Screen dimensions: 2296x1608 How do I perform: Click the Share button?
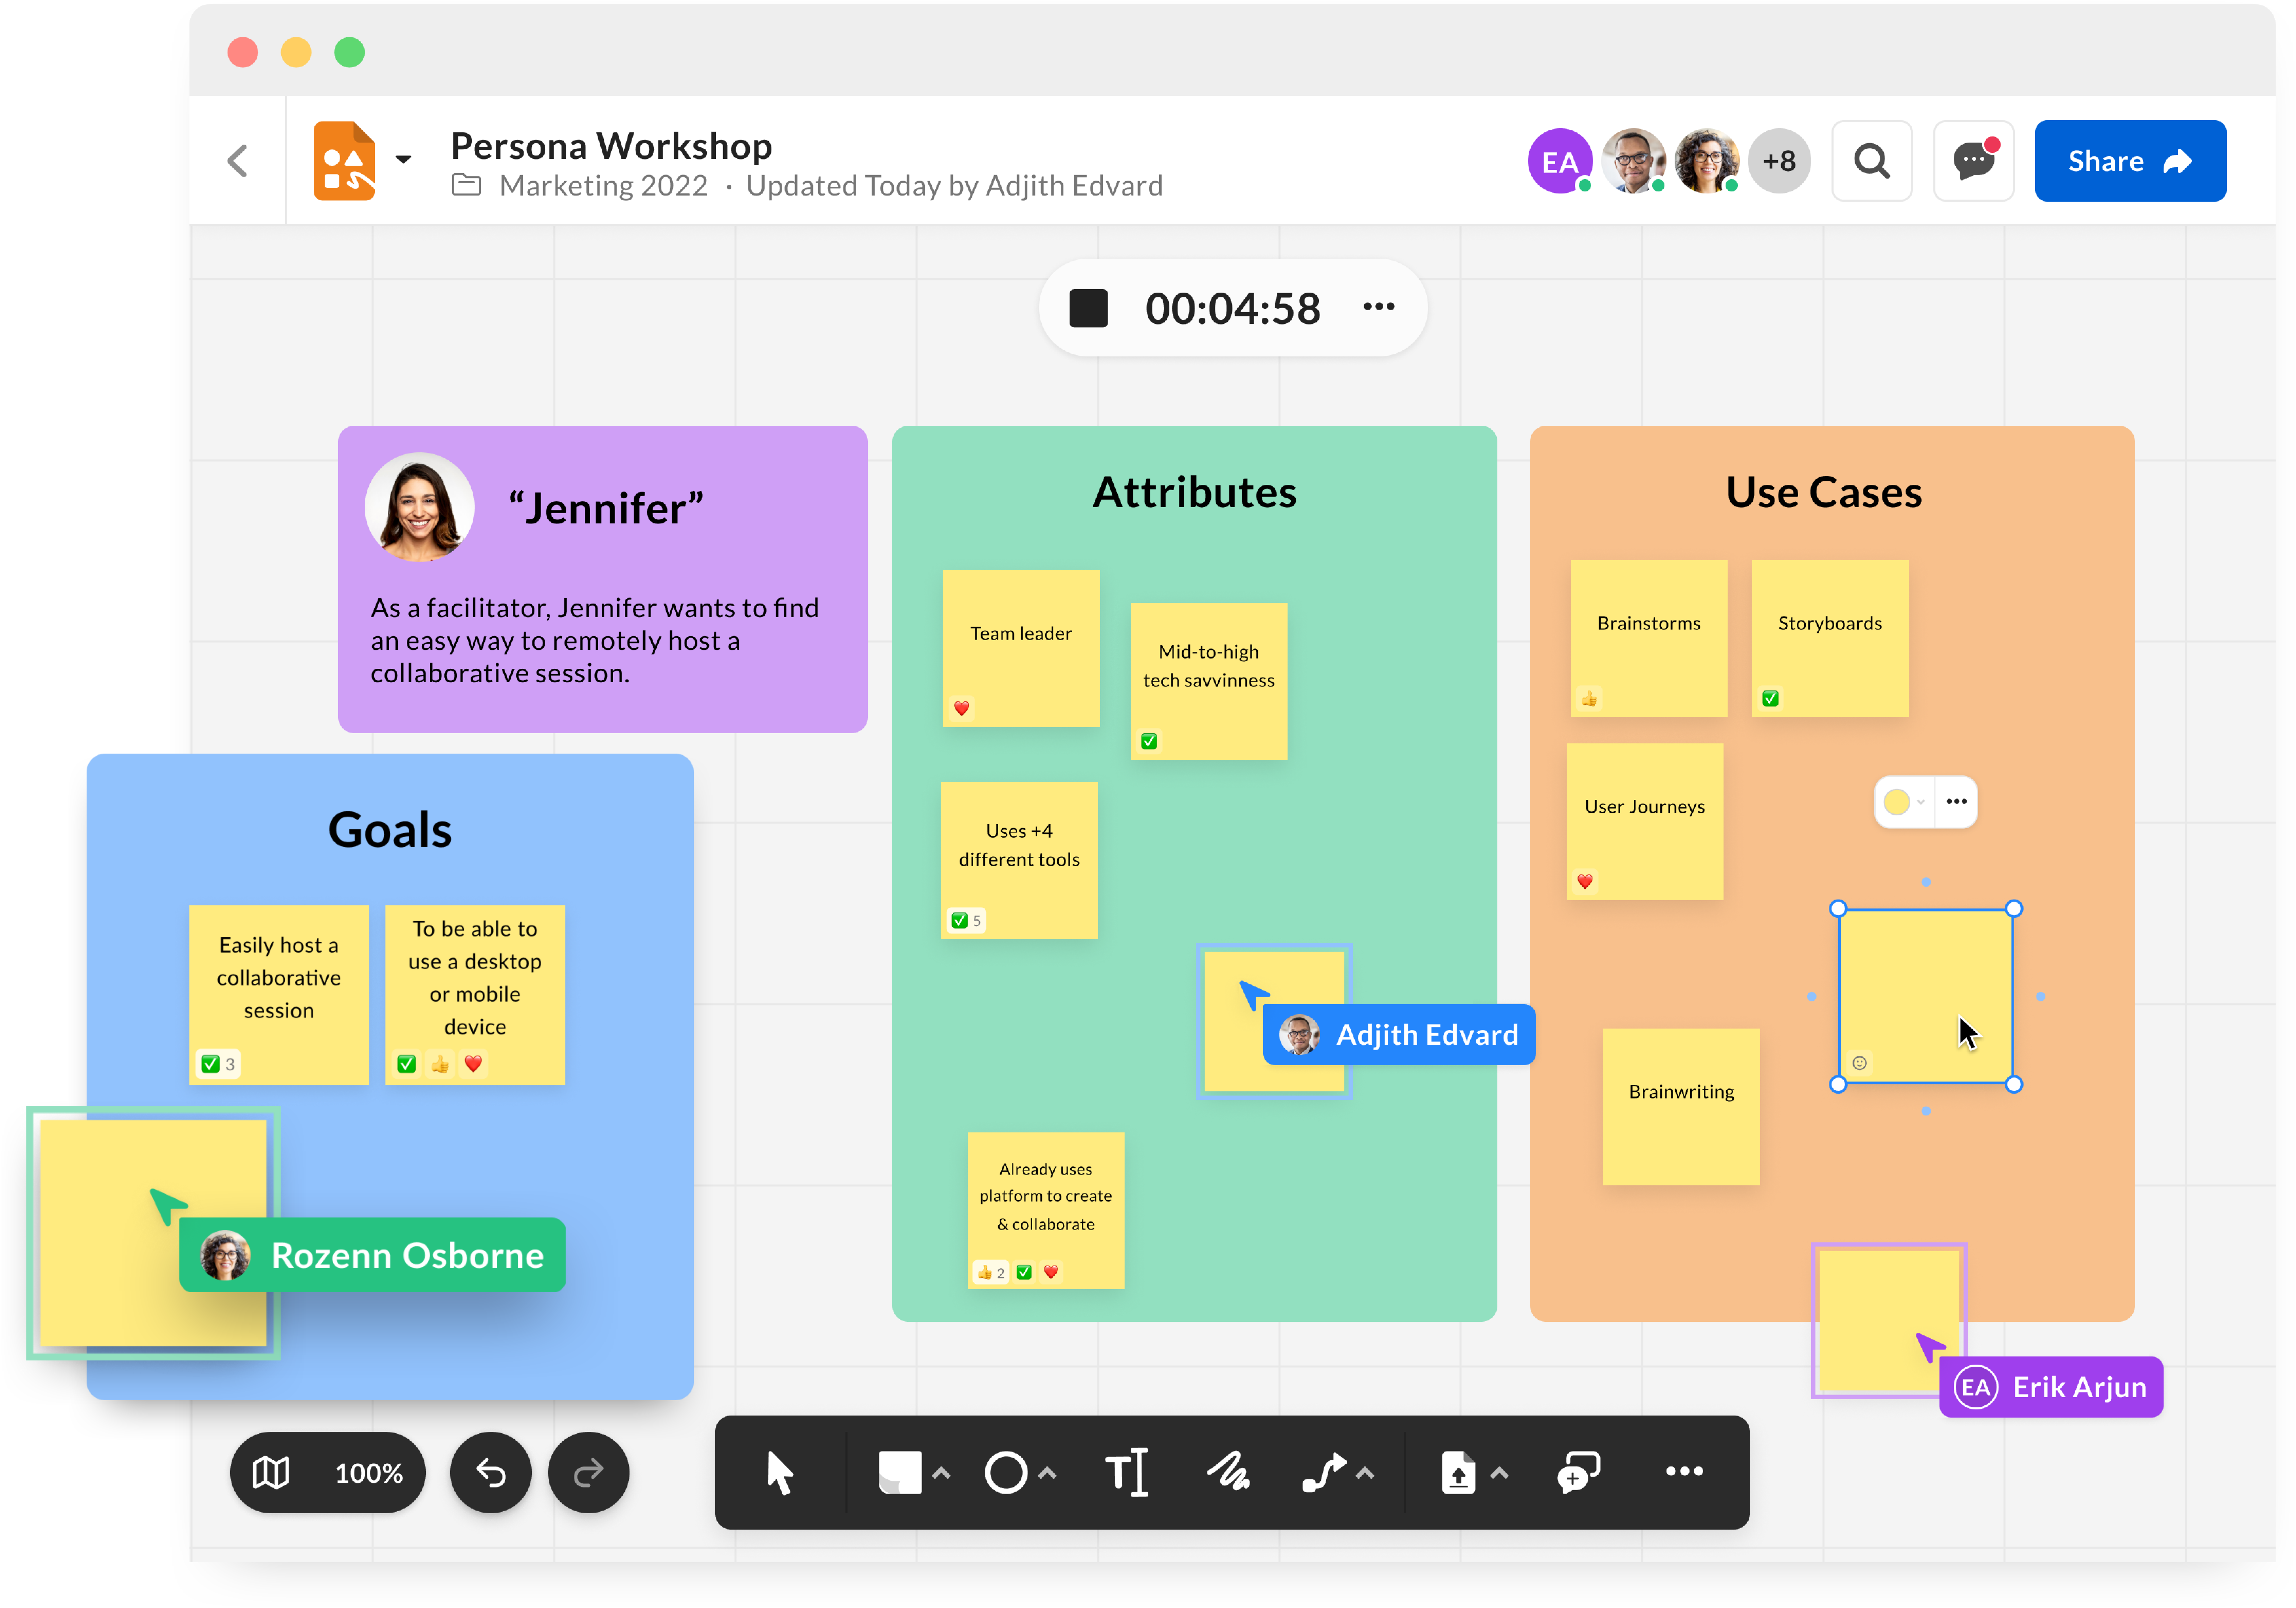tap(2130, 161)
